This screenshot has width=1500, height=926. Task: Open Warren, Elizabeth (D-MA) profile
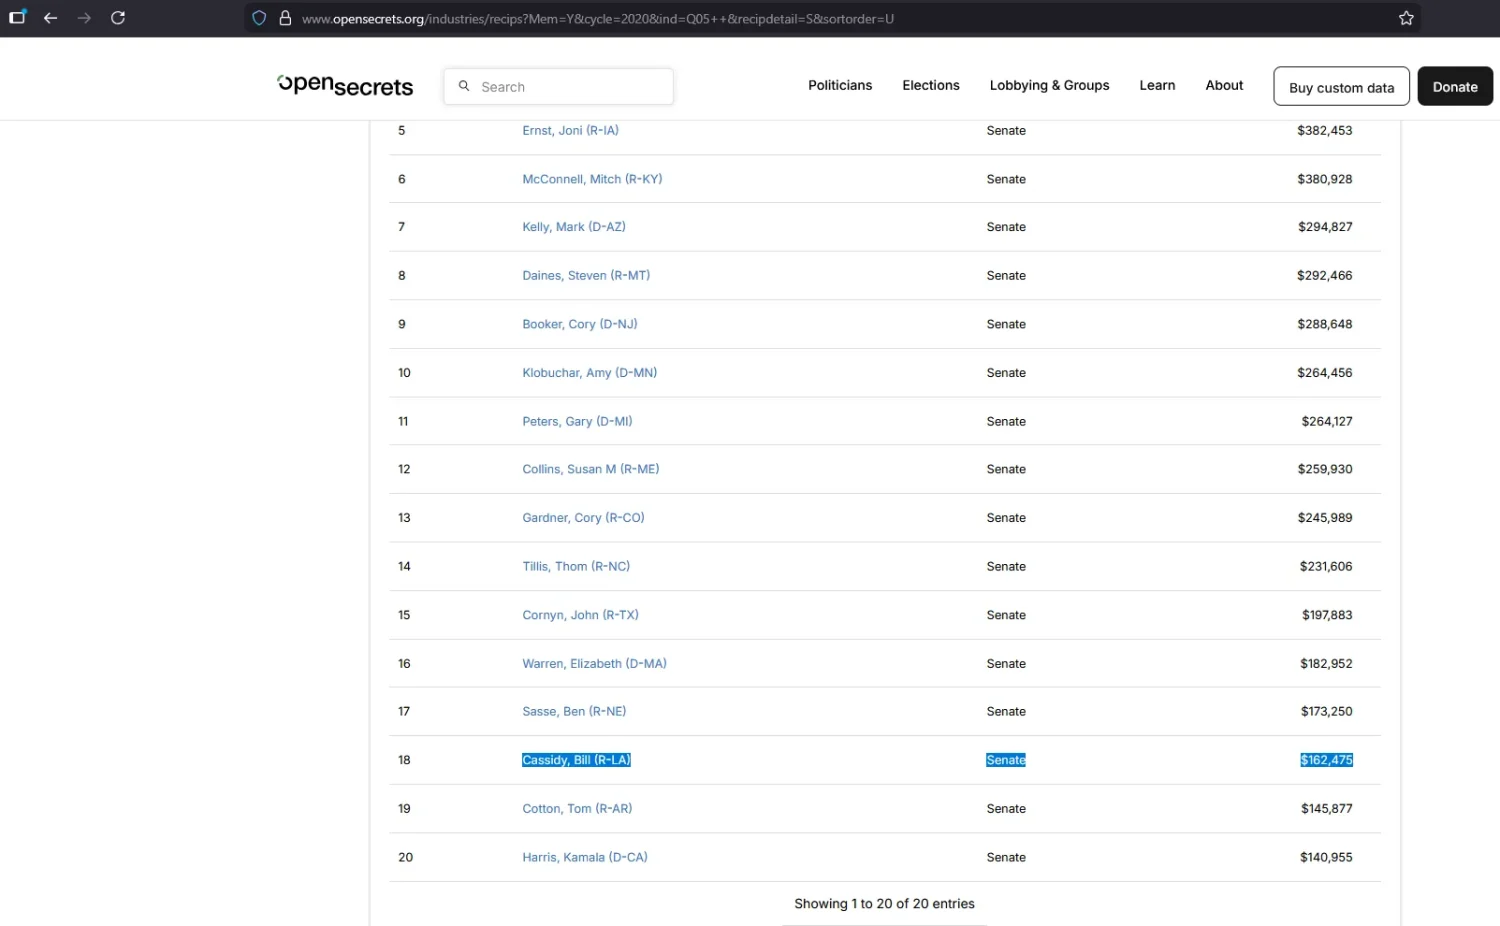click(594, 664)
